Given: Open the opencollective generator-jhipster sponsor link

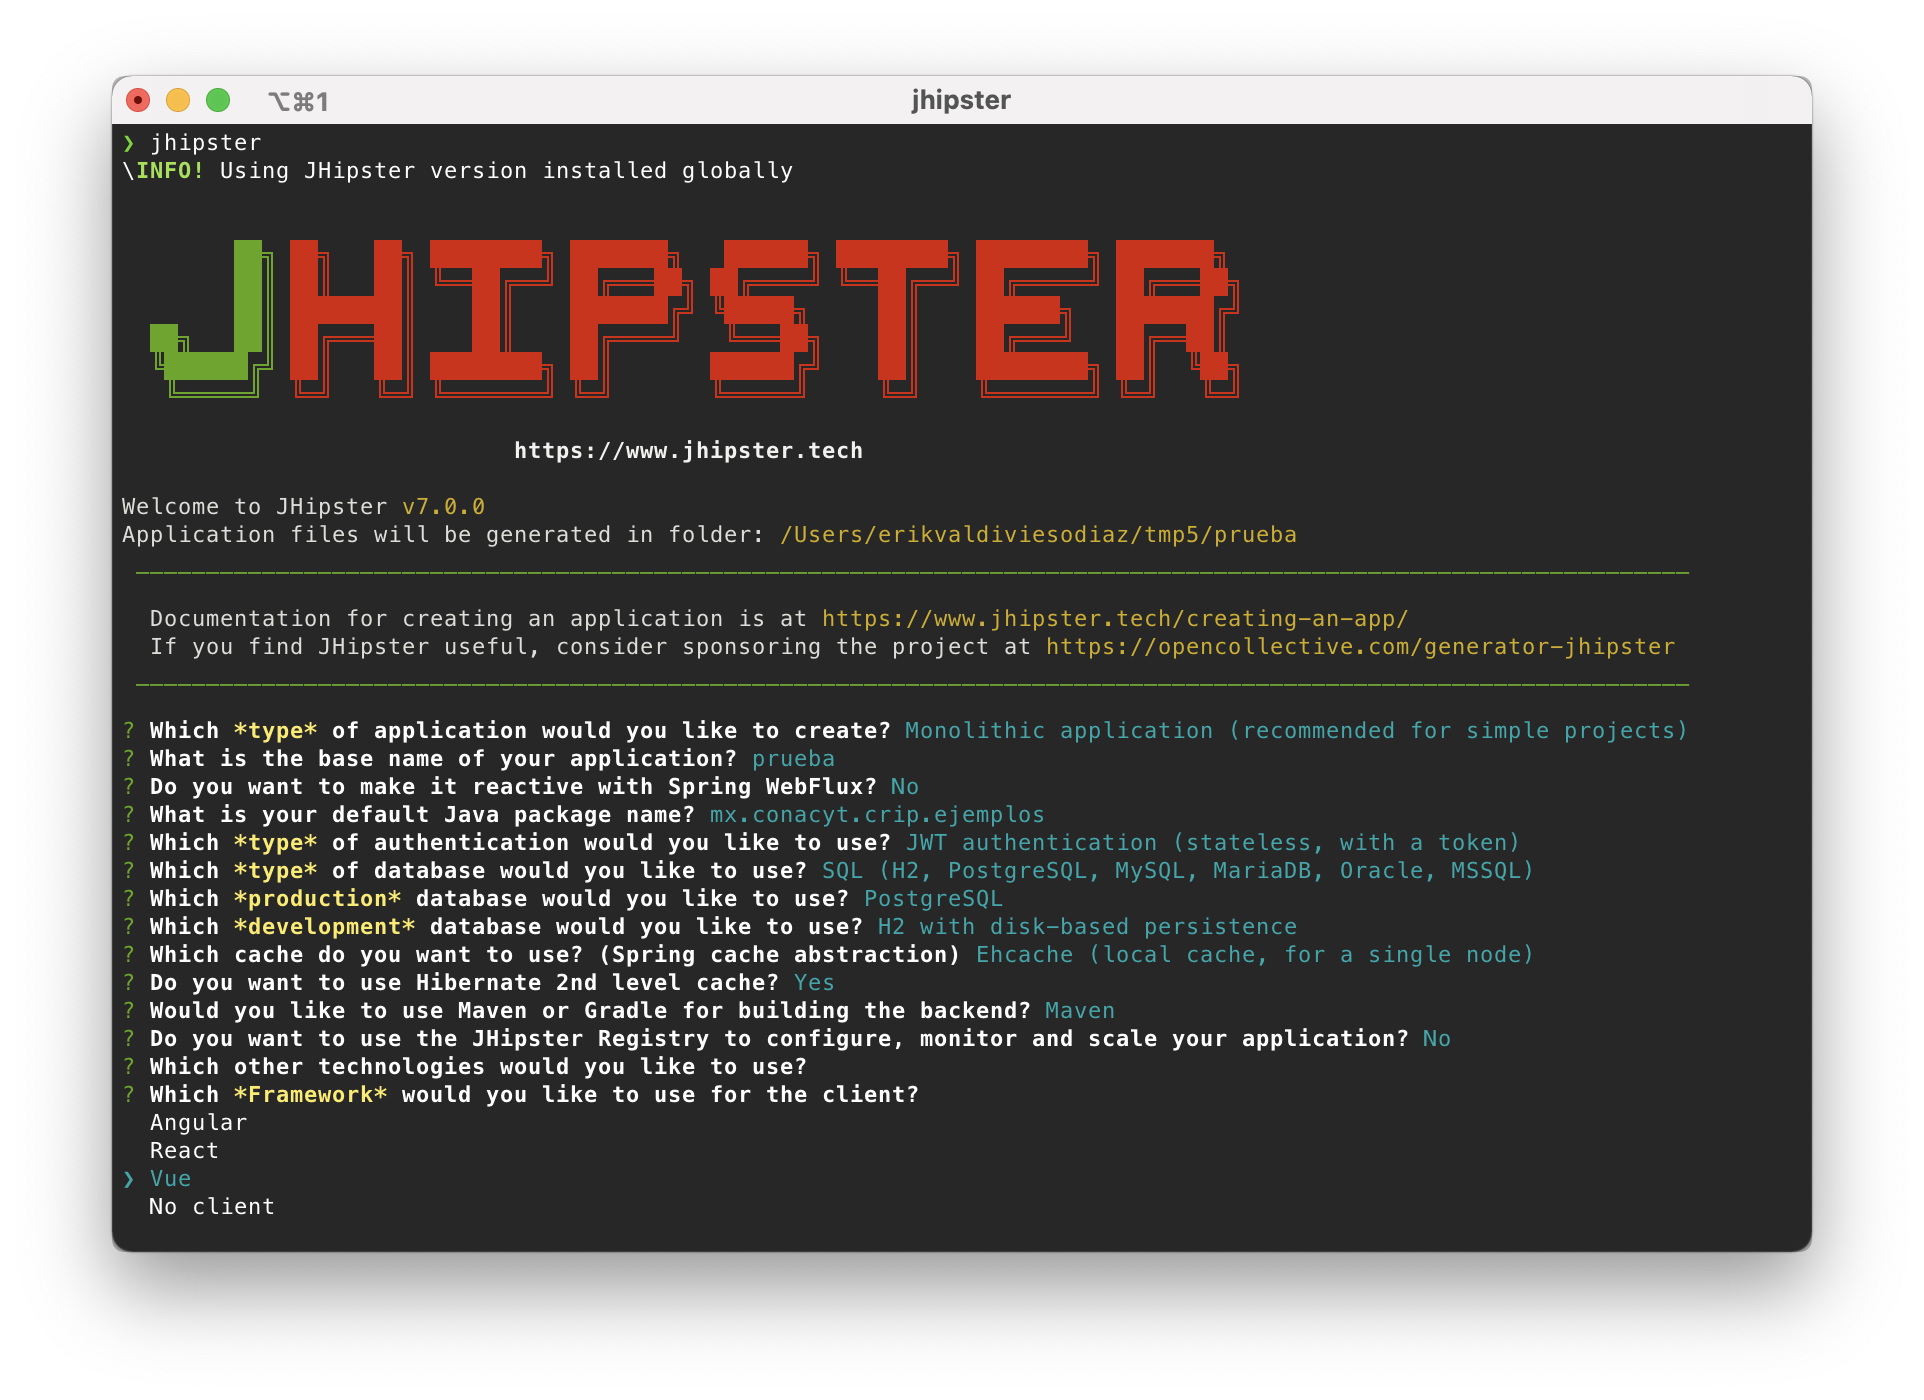Looking at the screenshot, I should point(1360,647).
